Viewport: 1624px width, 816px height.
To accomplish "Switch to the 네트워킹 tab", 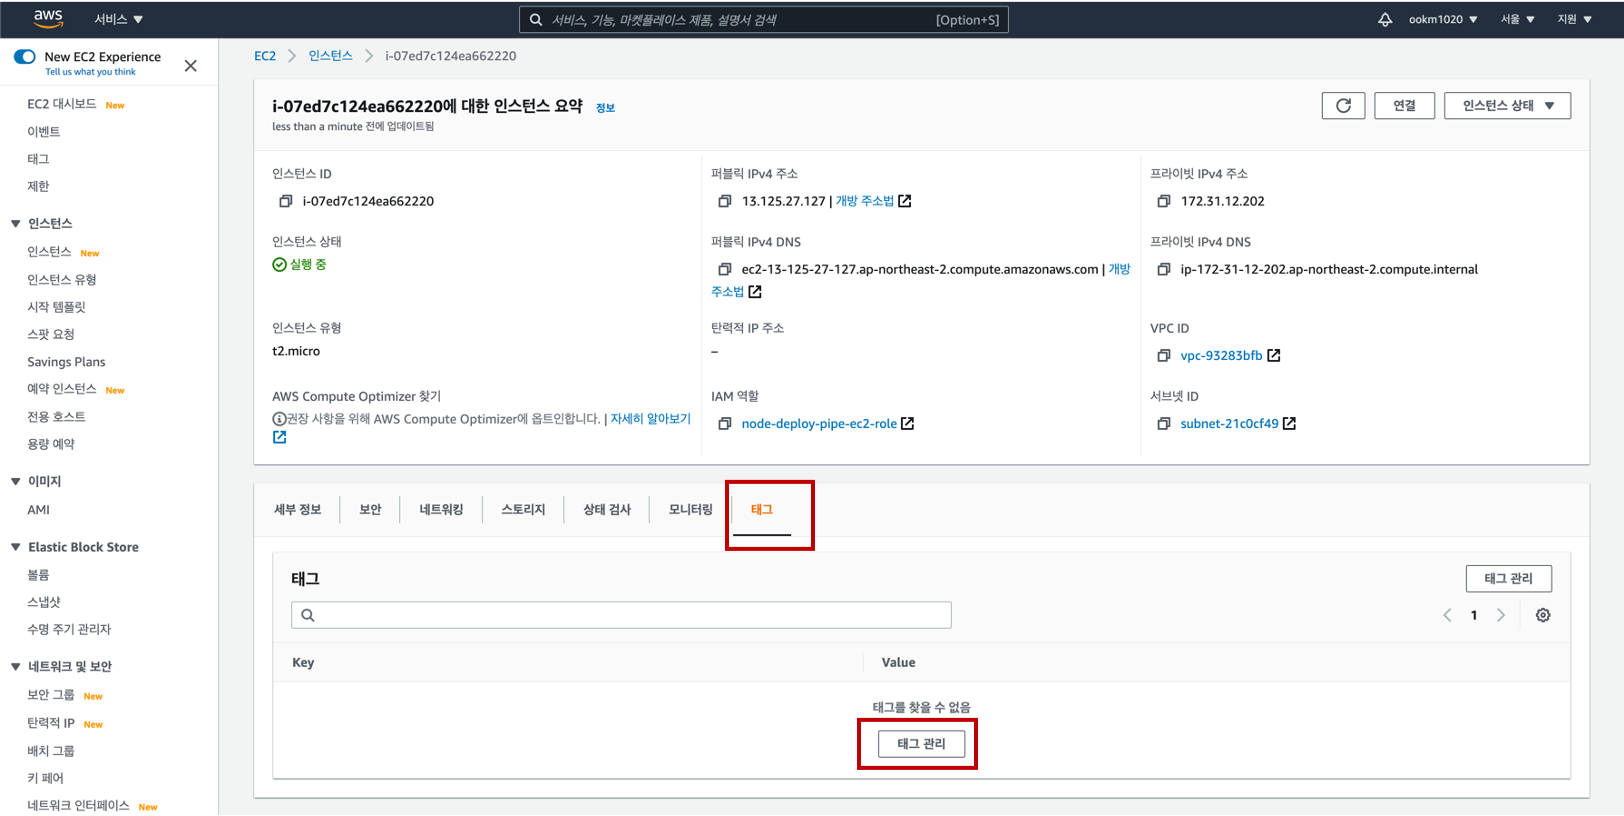I will (441, 510).
